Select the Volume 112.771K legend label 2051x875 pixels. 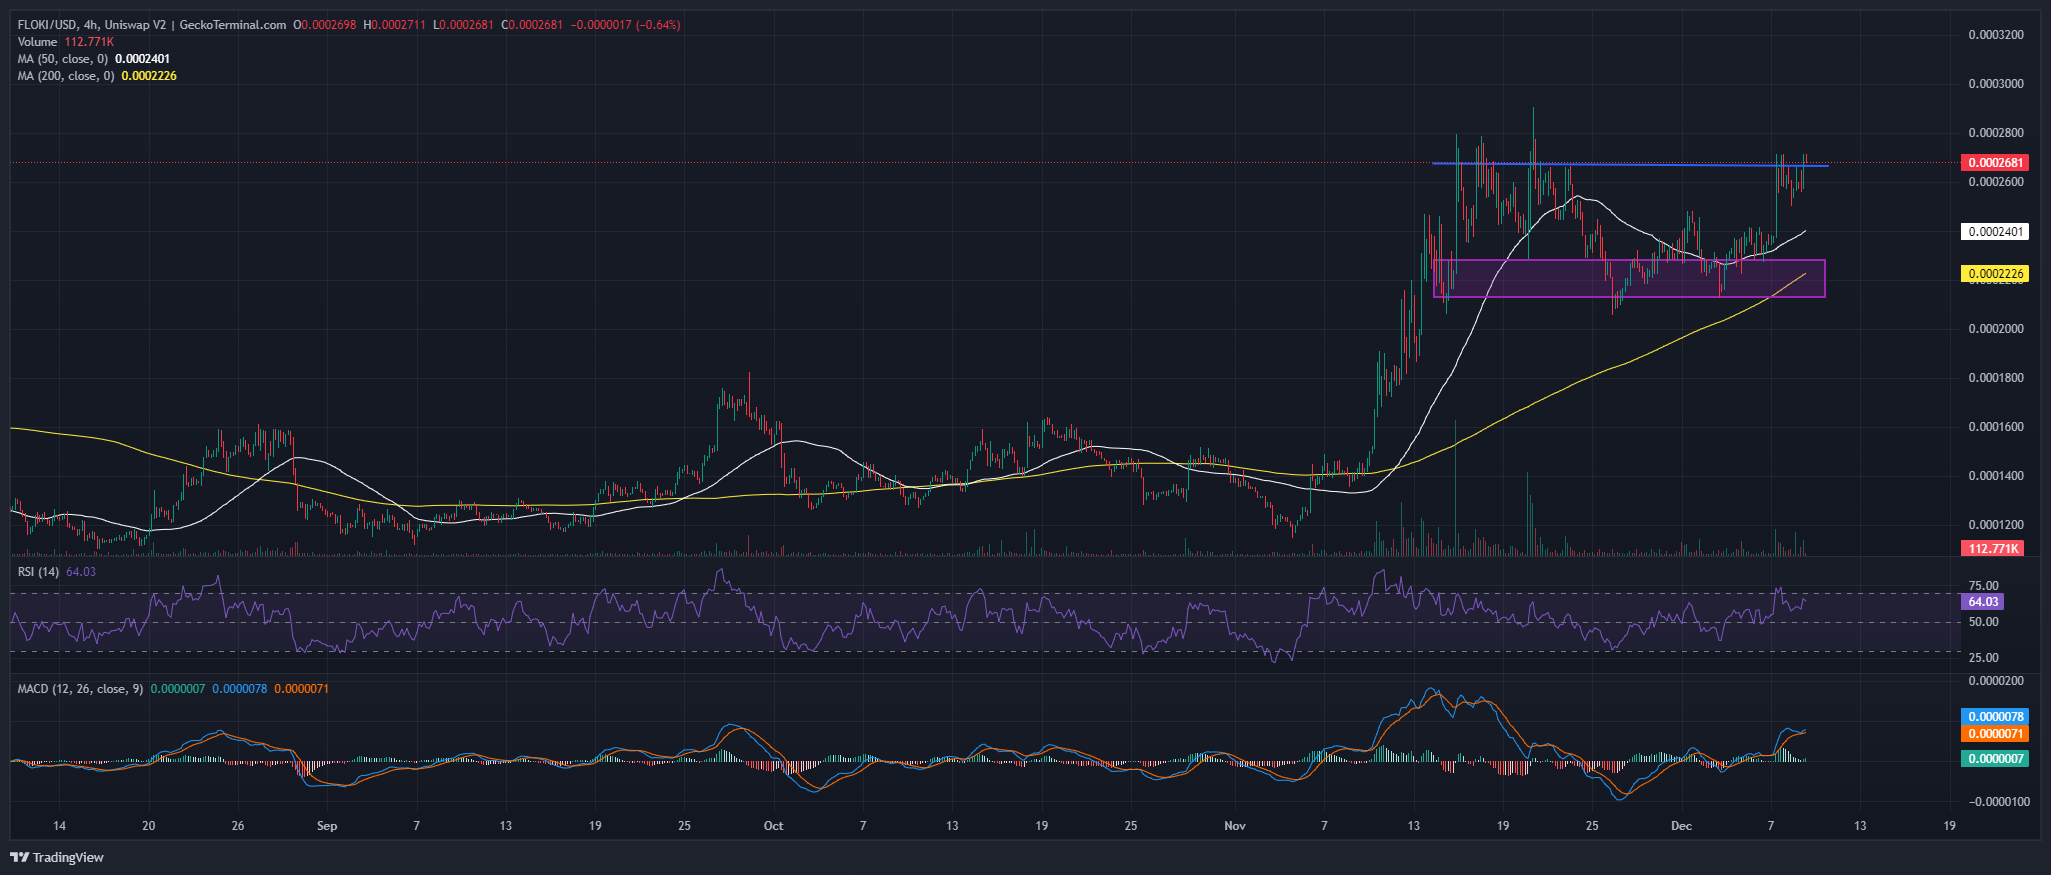pos(66,42)
